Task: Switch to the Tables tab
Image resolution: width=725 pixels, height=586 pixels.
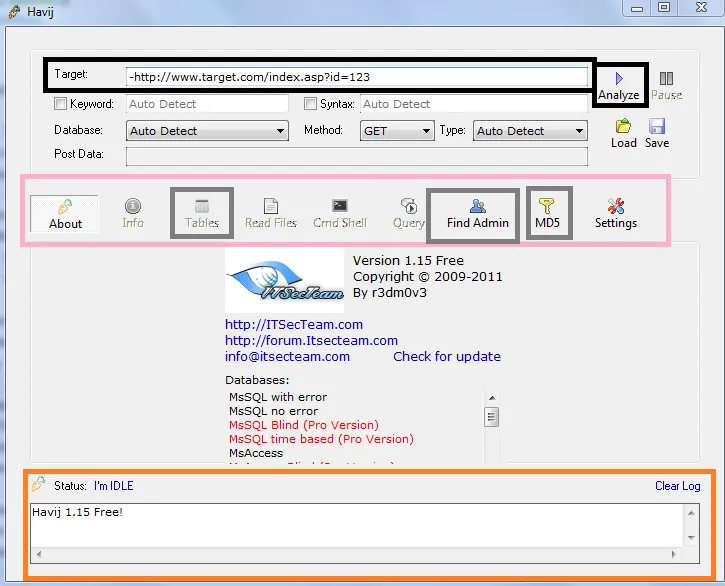Action: click(x=202, y=214)
